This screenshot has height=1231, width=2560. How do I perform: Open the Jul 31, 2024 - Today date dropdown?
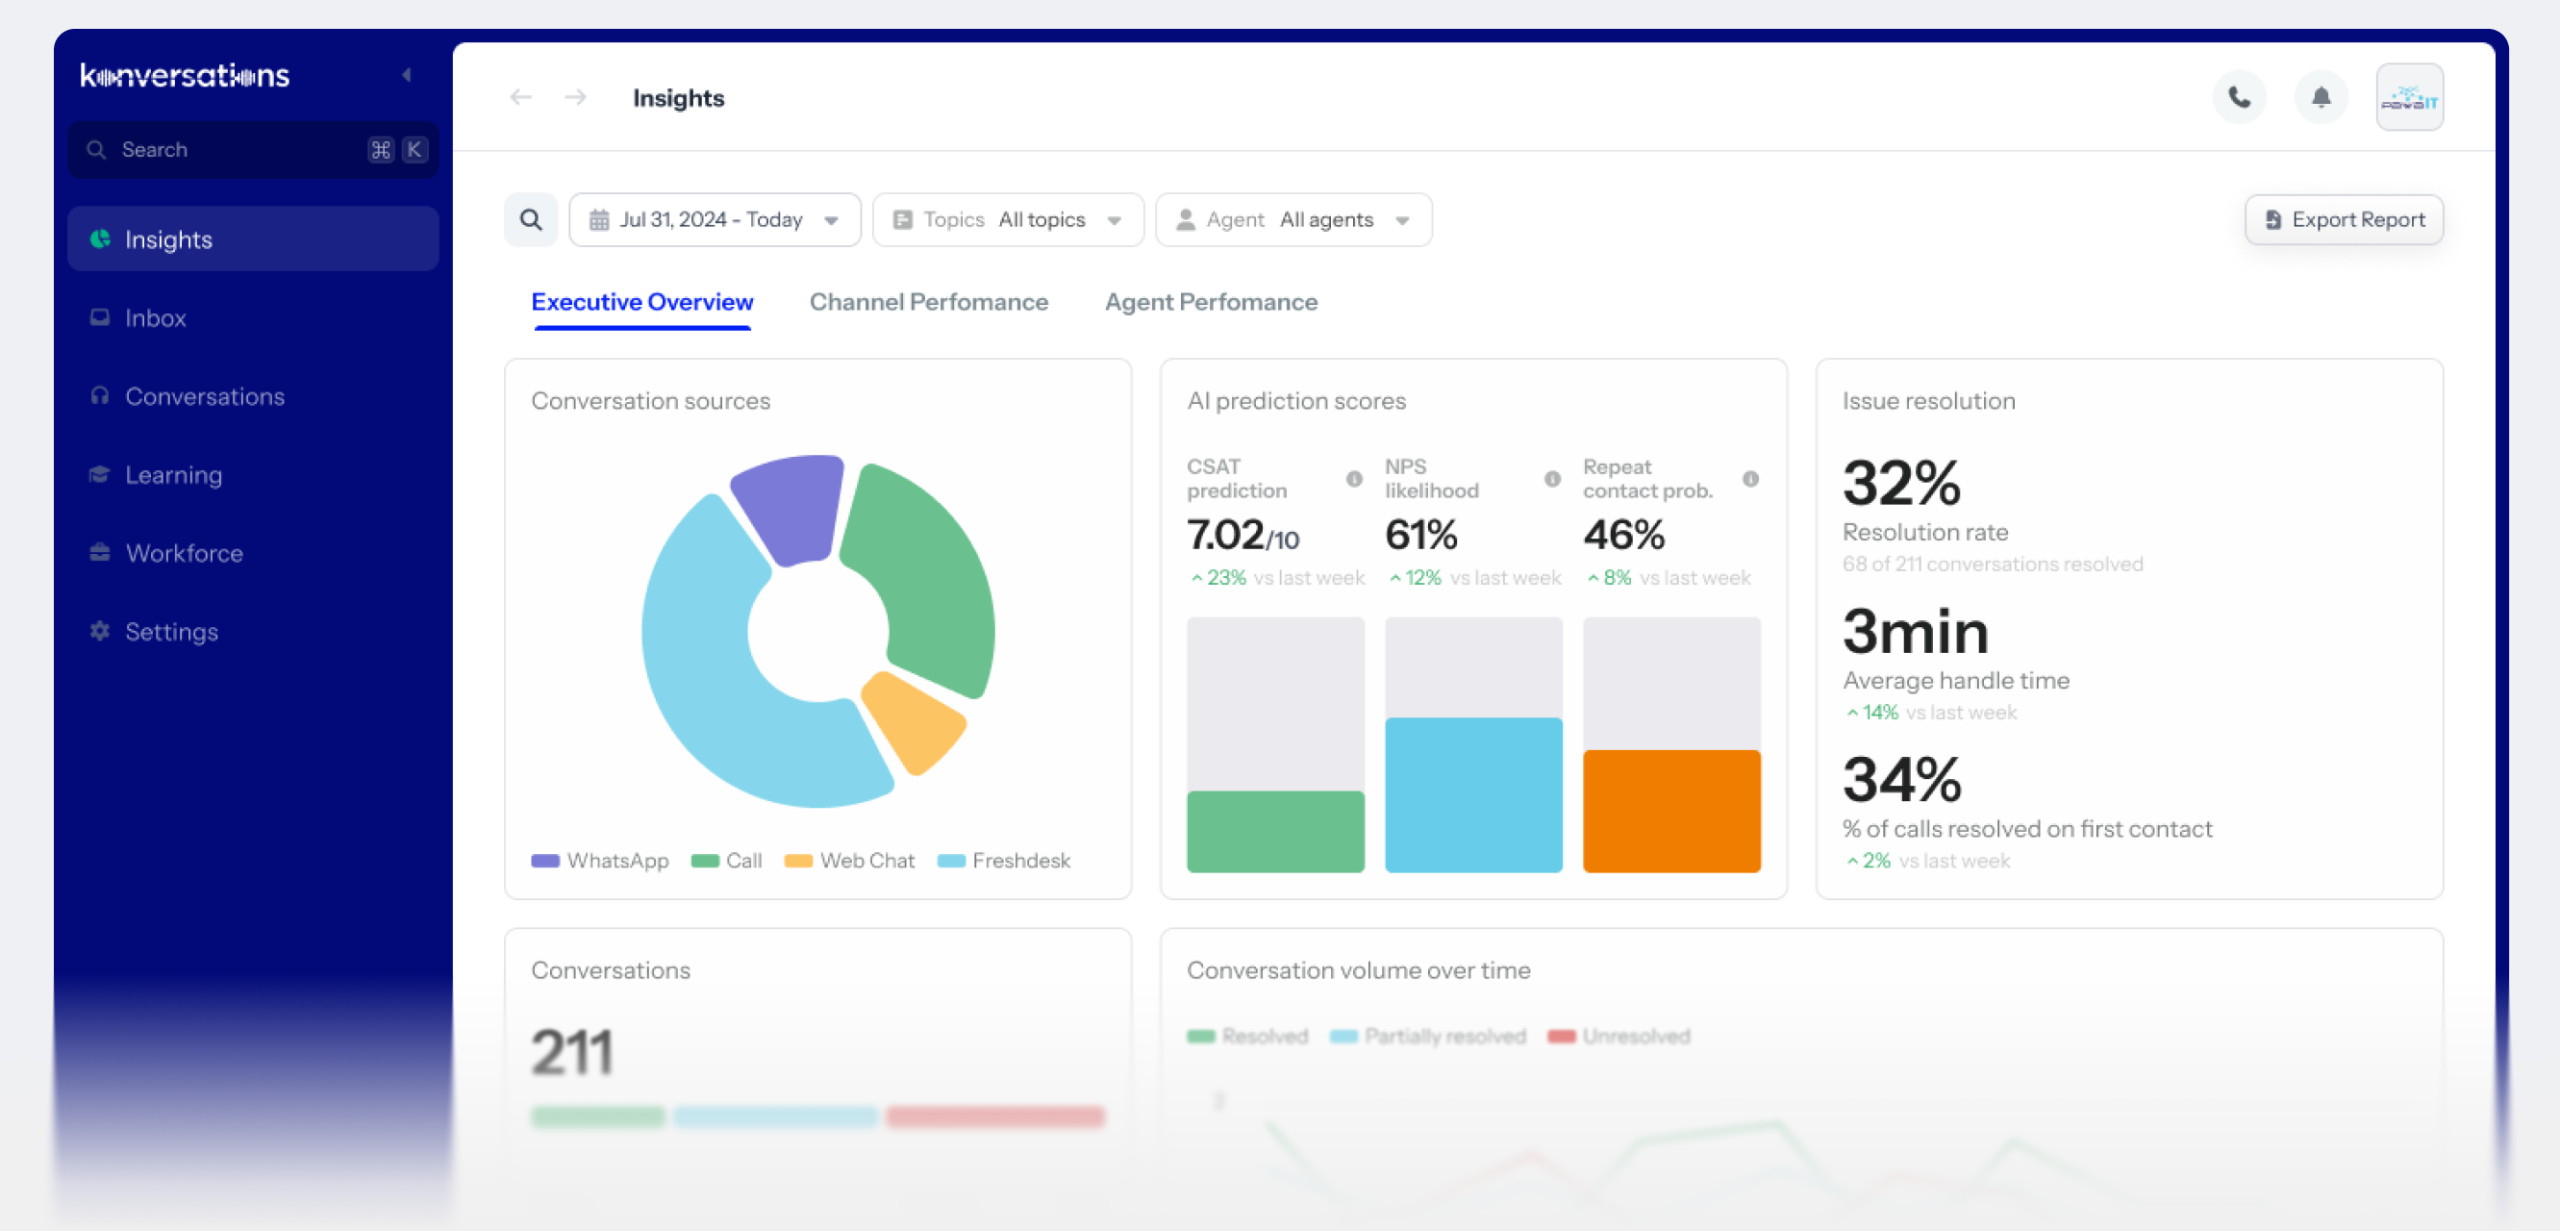(714, 220)
